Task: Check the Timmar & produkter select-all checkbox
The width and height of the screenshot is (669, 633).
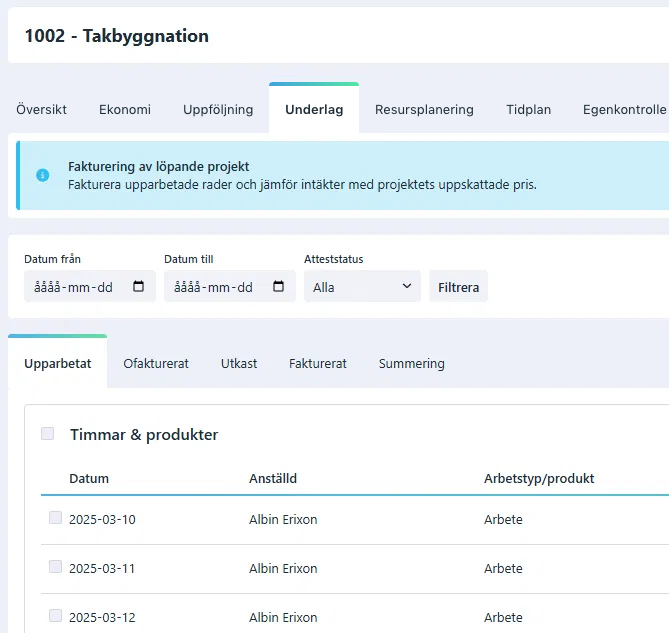Action: [47, 434]
